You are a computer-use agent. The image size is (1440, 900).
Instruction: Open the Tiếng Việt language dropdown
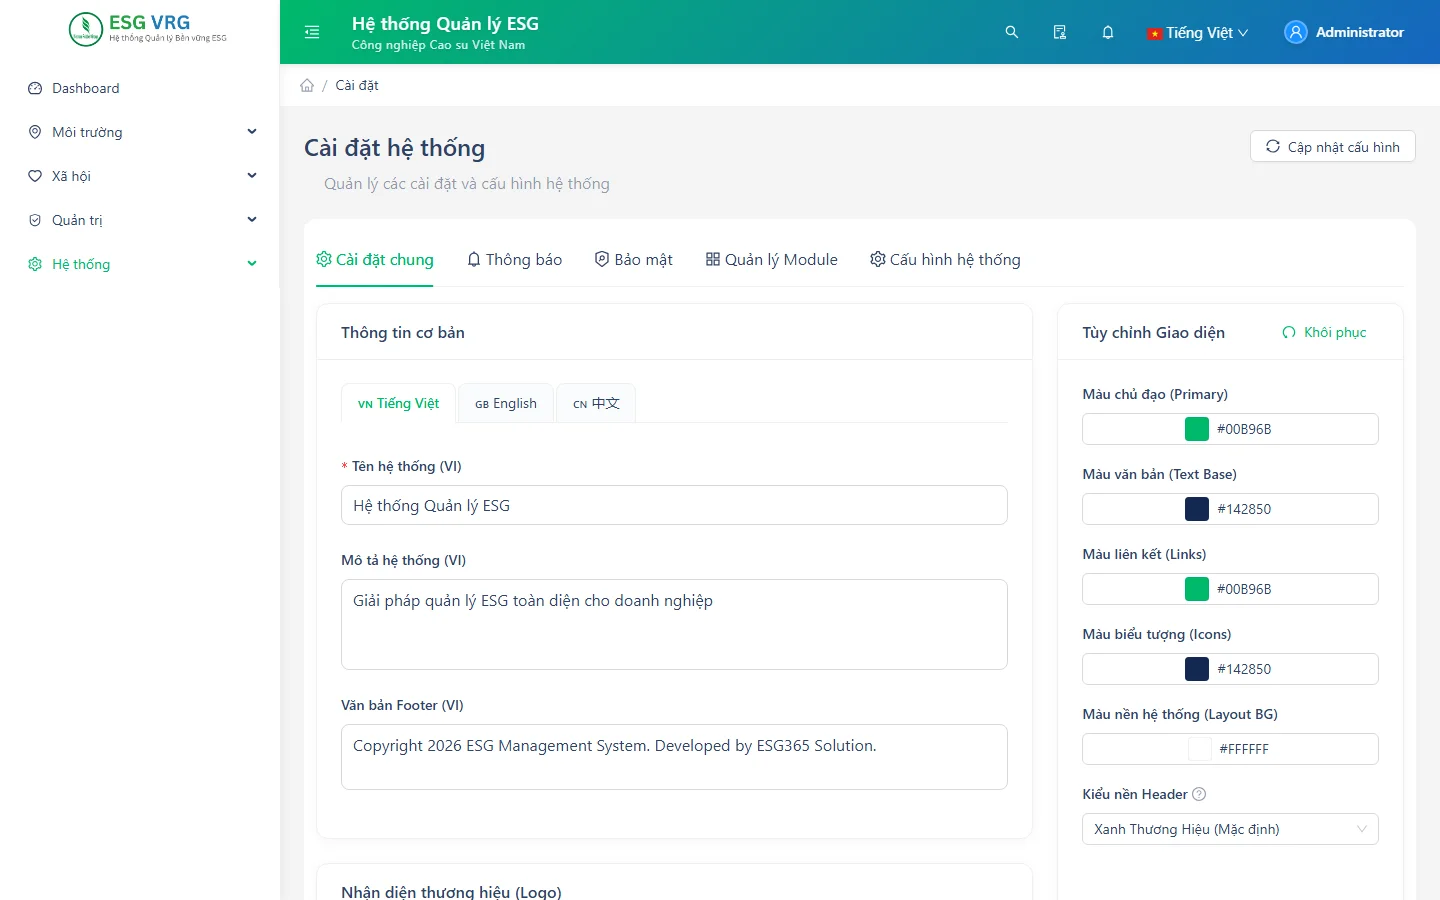click(x=1198, y=32)
